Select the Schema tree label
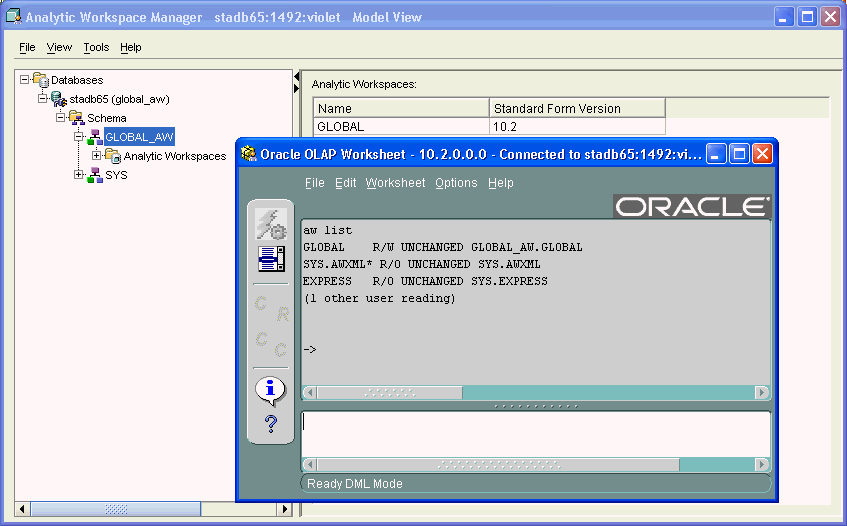The width and height of the screenshot is (847, 526). click(x=107, y=118)
